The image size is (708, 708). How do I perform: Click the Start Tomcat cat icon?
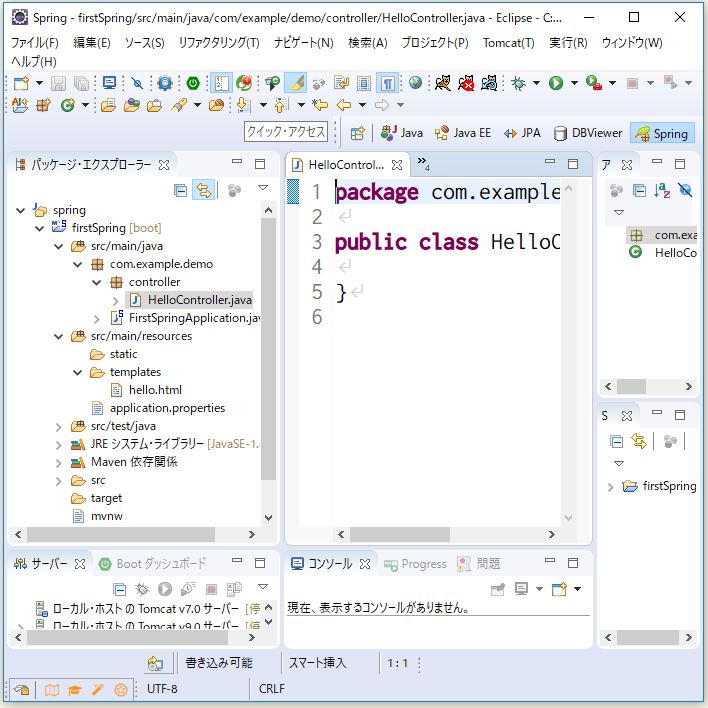442,83
